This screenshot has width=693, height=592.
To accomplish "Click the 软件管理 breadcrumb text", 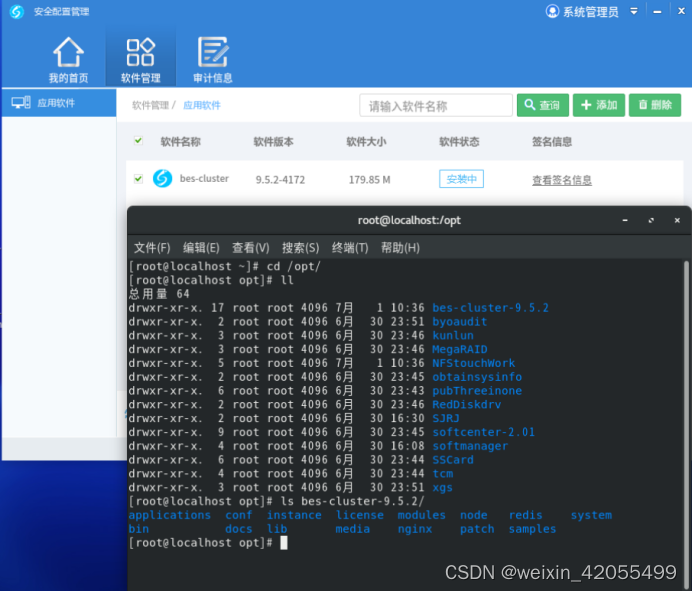I will coord(150,105).
